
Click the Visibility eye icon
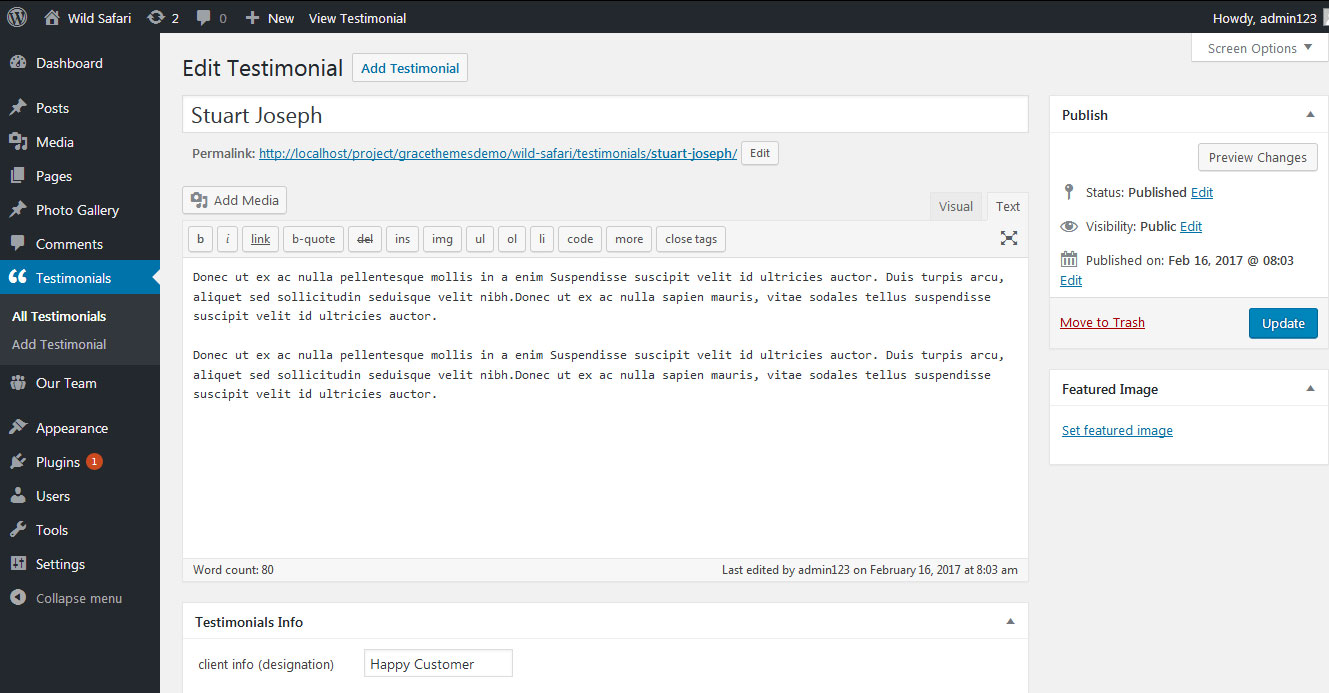[x=1068, y=227]
